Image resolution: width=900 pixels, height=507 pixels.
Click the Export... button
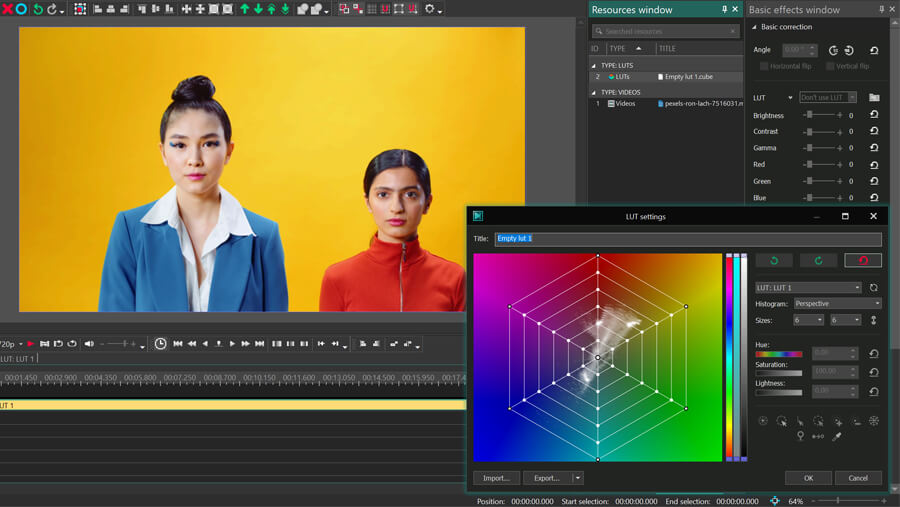pyautogui.click(x=547, y=478)
